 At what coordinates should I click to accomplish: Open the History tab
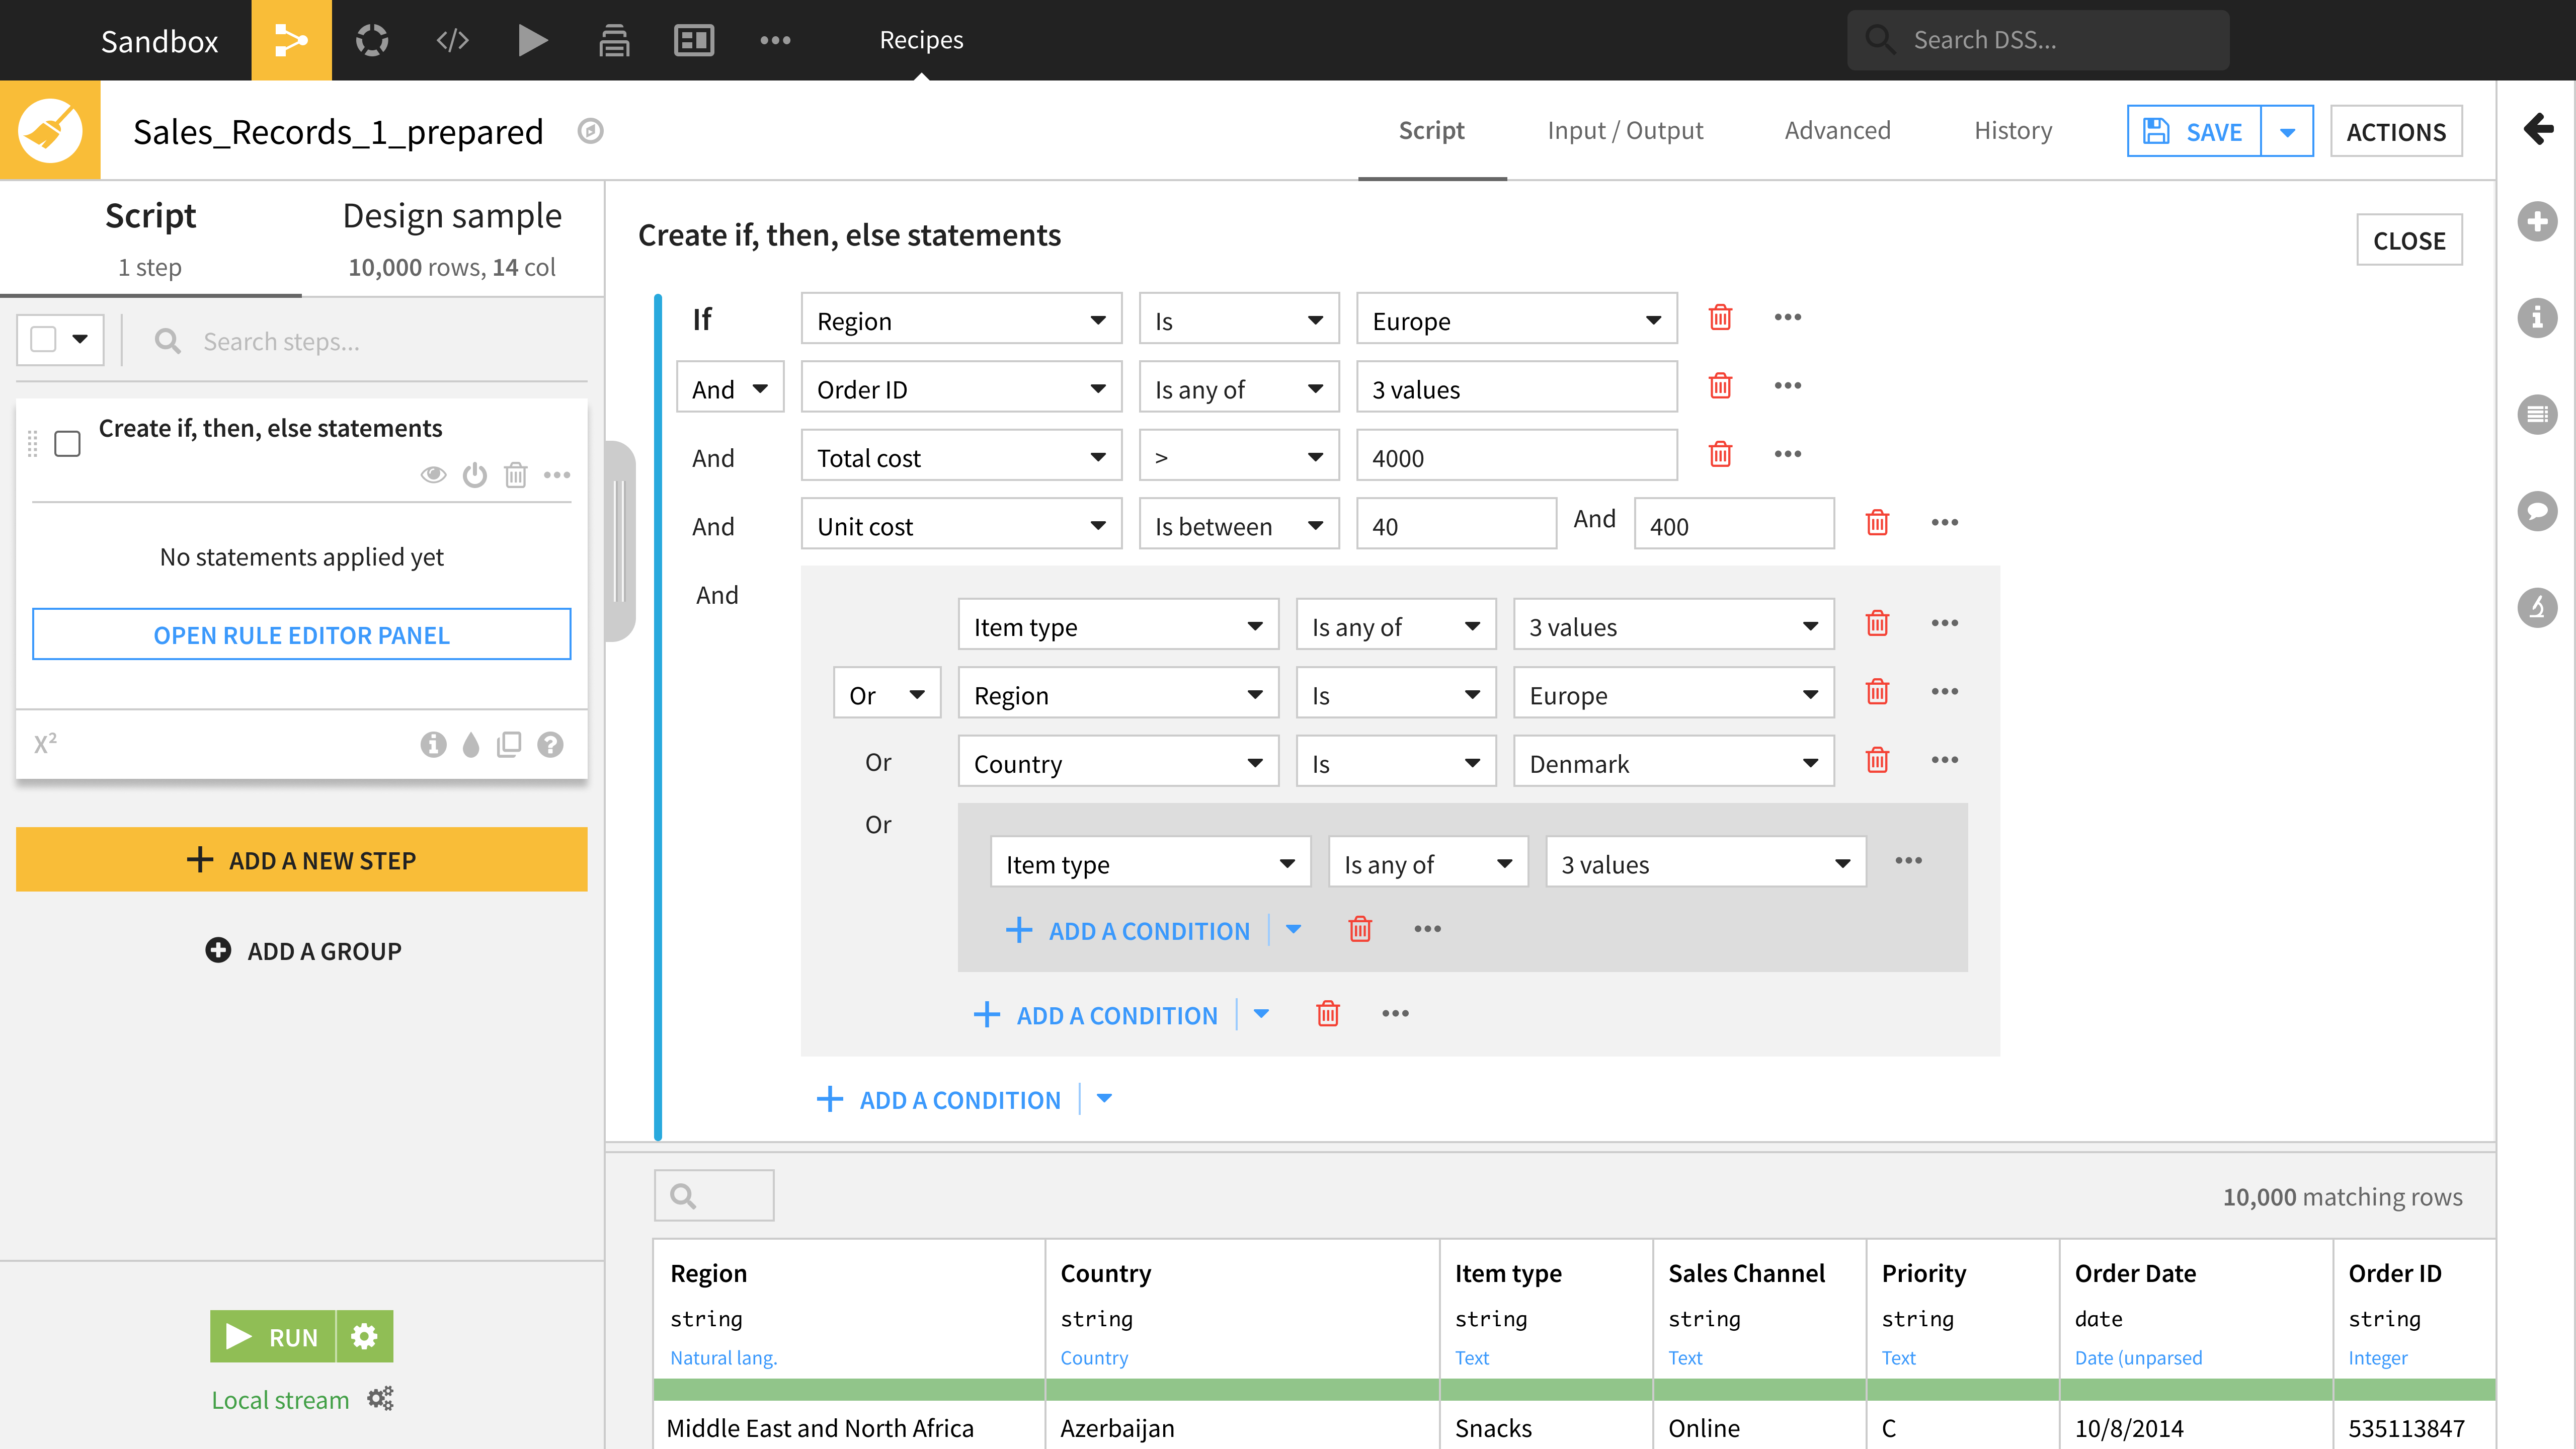[x=2012, y=130]
